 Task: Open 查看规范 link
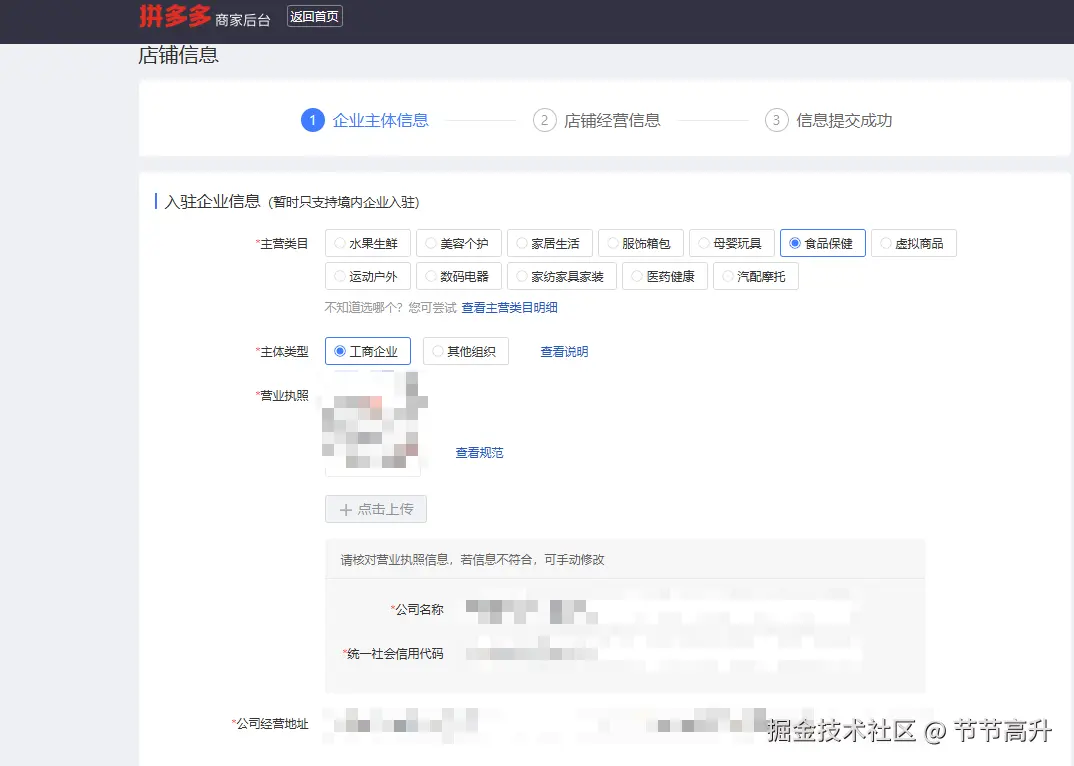tap(479, 453)
